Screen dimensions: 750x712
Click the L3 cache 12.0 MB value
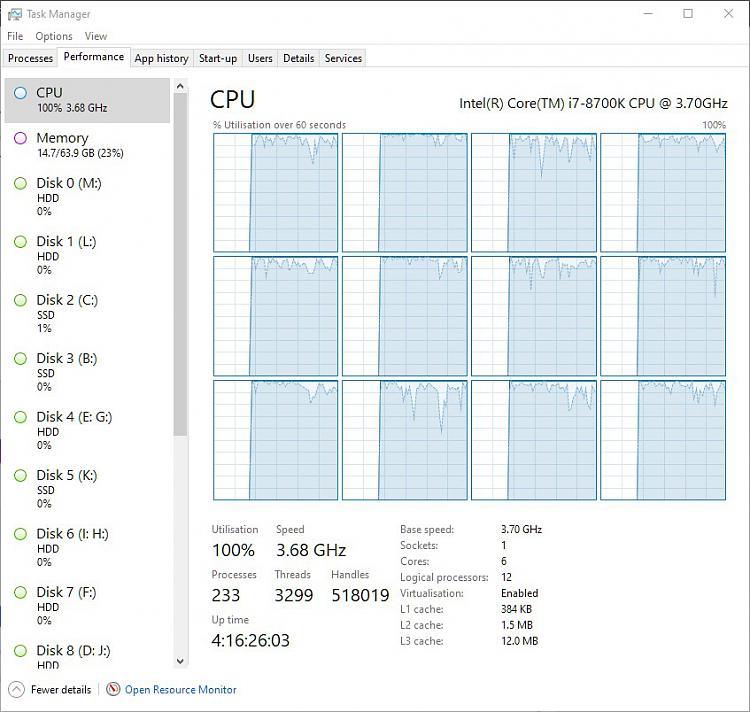(519, 641)
